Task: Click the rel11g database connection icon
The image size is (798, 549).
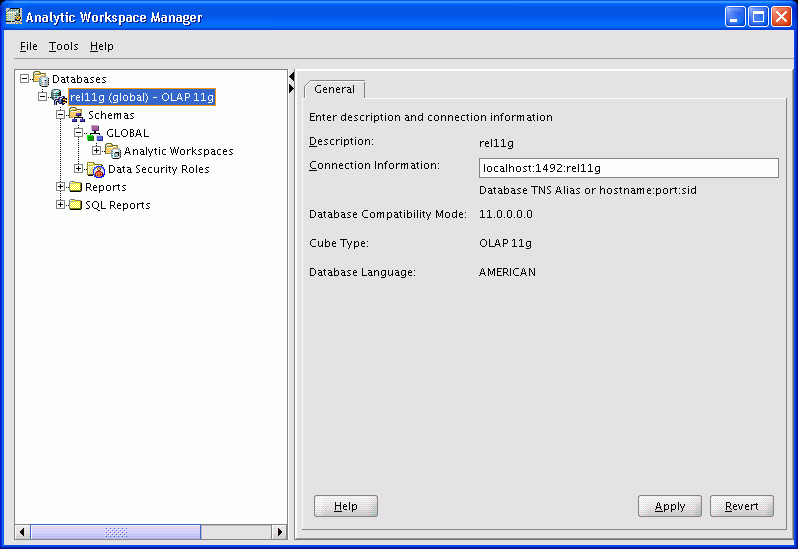Action: (x=59, y=97)
